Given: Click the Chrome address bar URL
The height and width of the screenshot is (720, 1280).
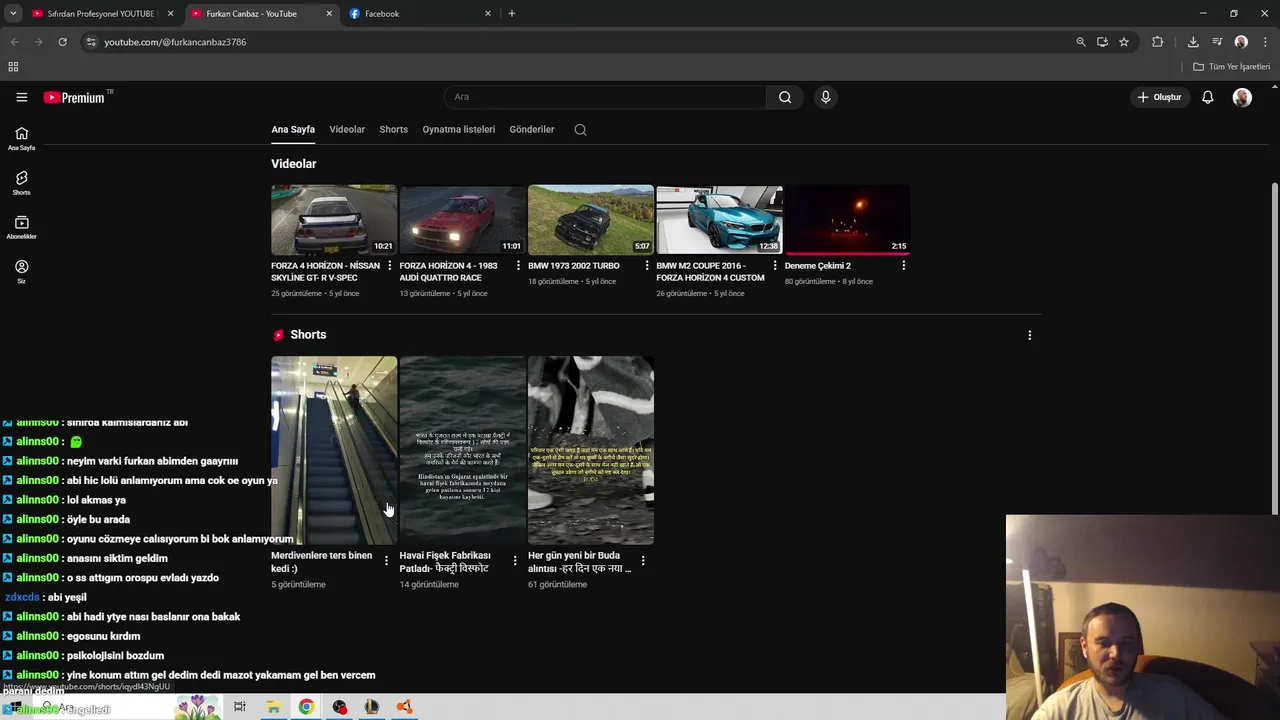Looking at the screenshot, I should [175, 42].
